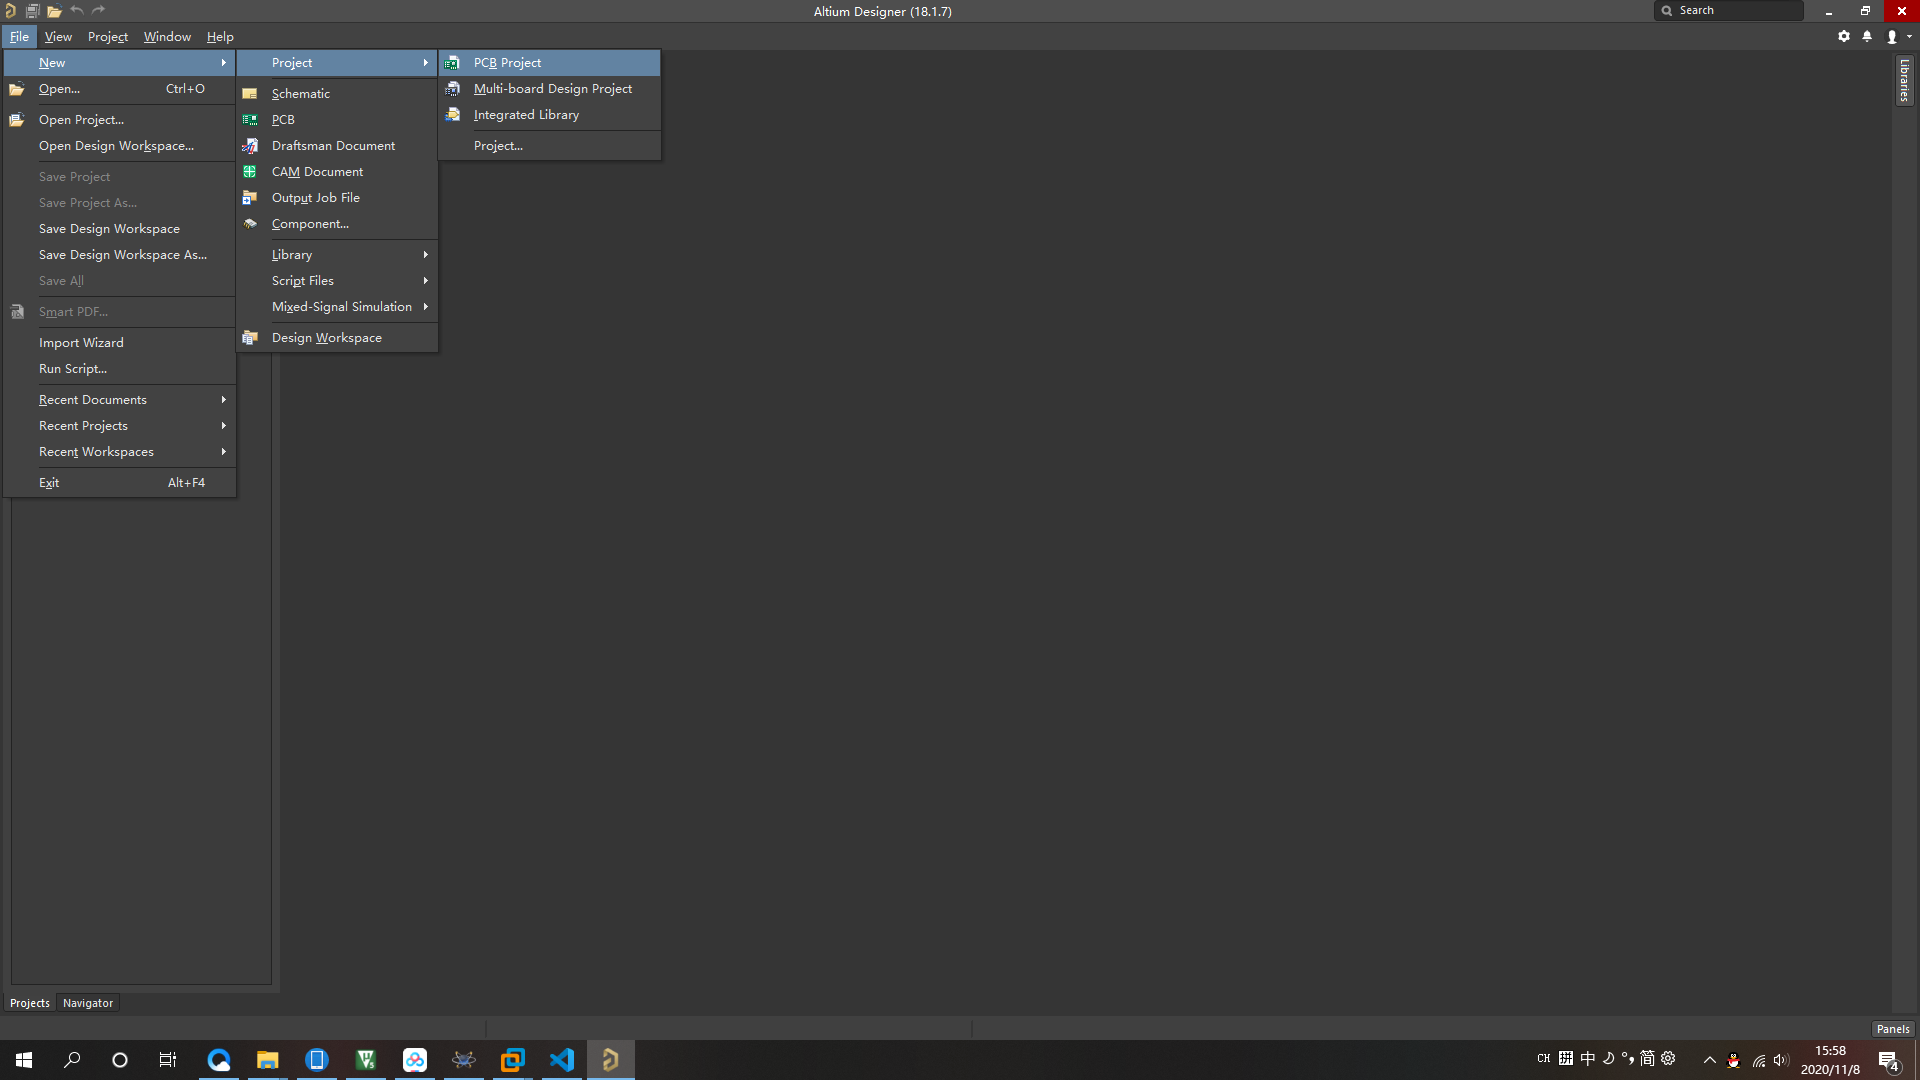The image size is (1920, 1080).
Task: Open the Windows notification center icon
Action: (x=1889, y=1060)
